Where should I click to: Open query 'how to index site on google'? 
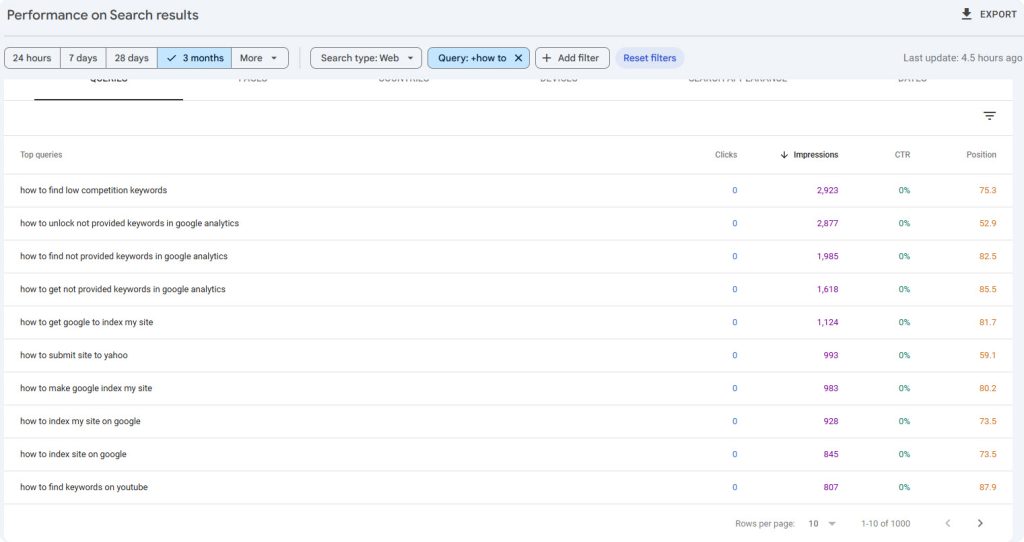click(73, 454)
